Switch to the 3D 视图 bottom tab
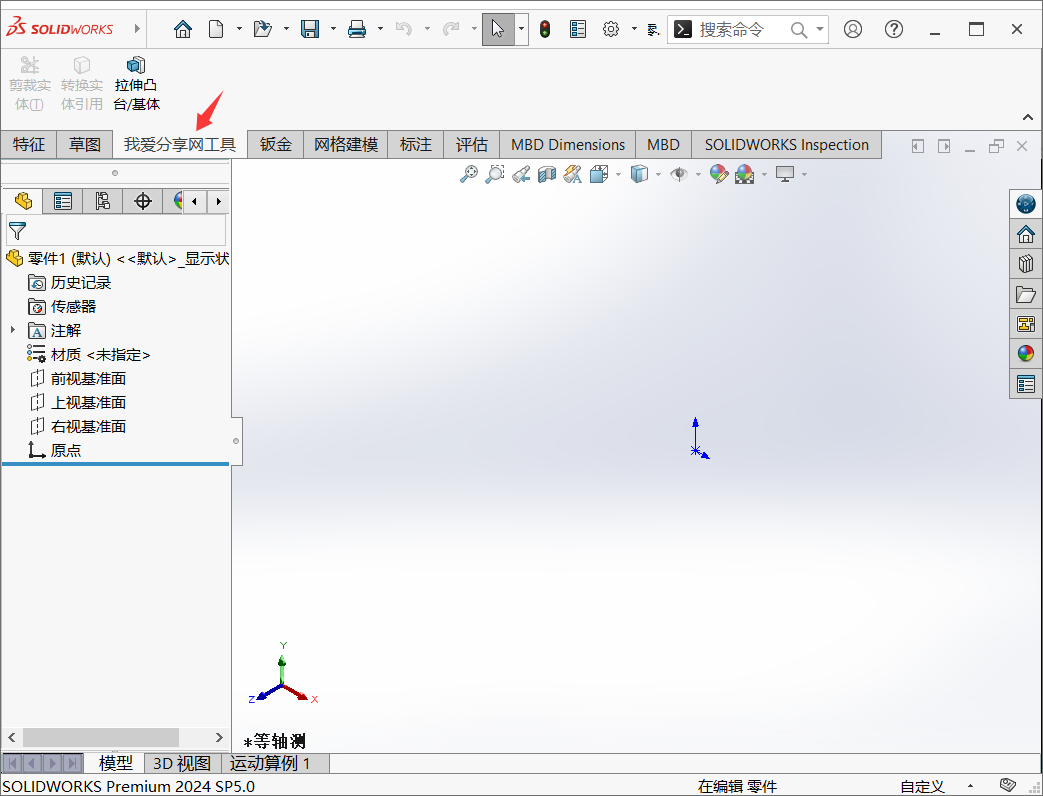Viewport: 1043px width, 796px height. pos(181,763)
